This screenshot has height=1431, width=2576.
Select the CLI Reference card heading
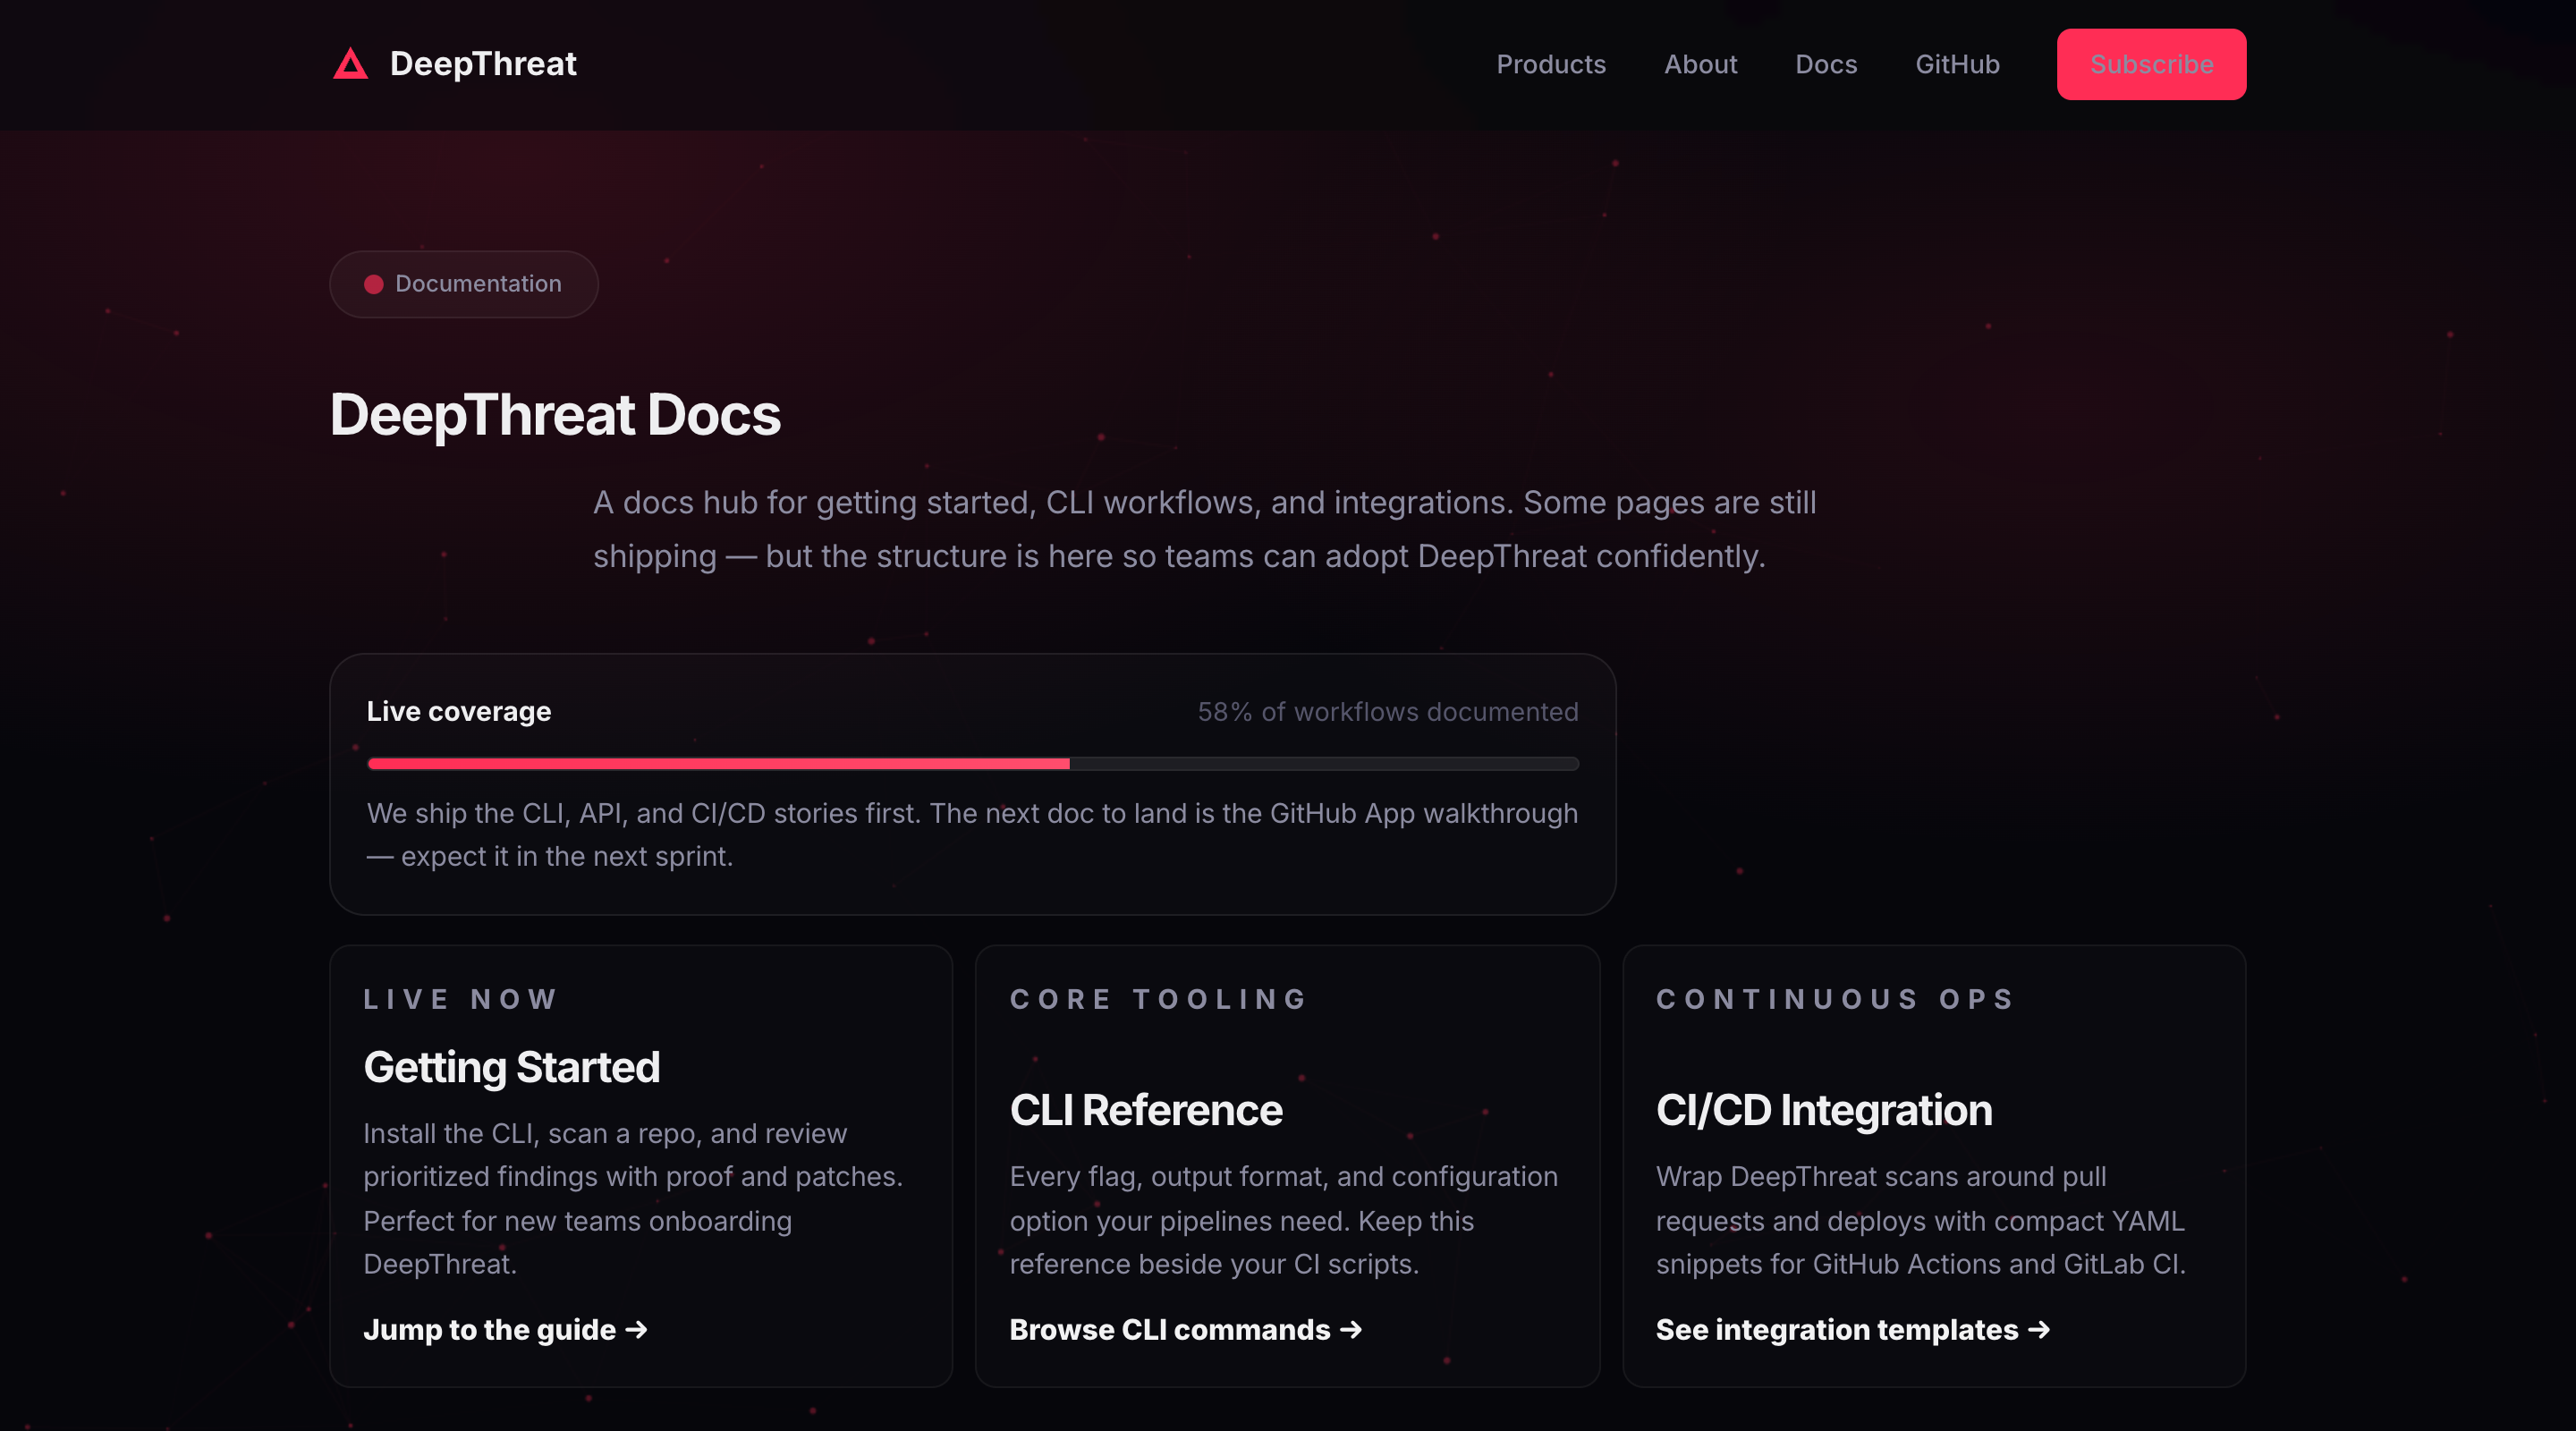click(x=1145, y=1110)
